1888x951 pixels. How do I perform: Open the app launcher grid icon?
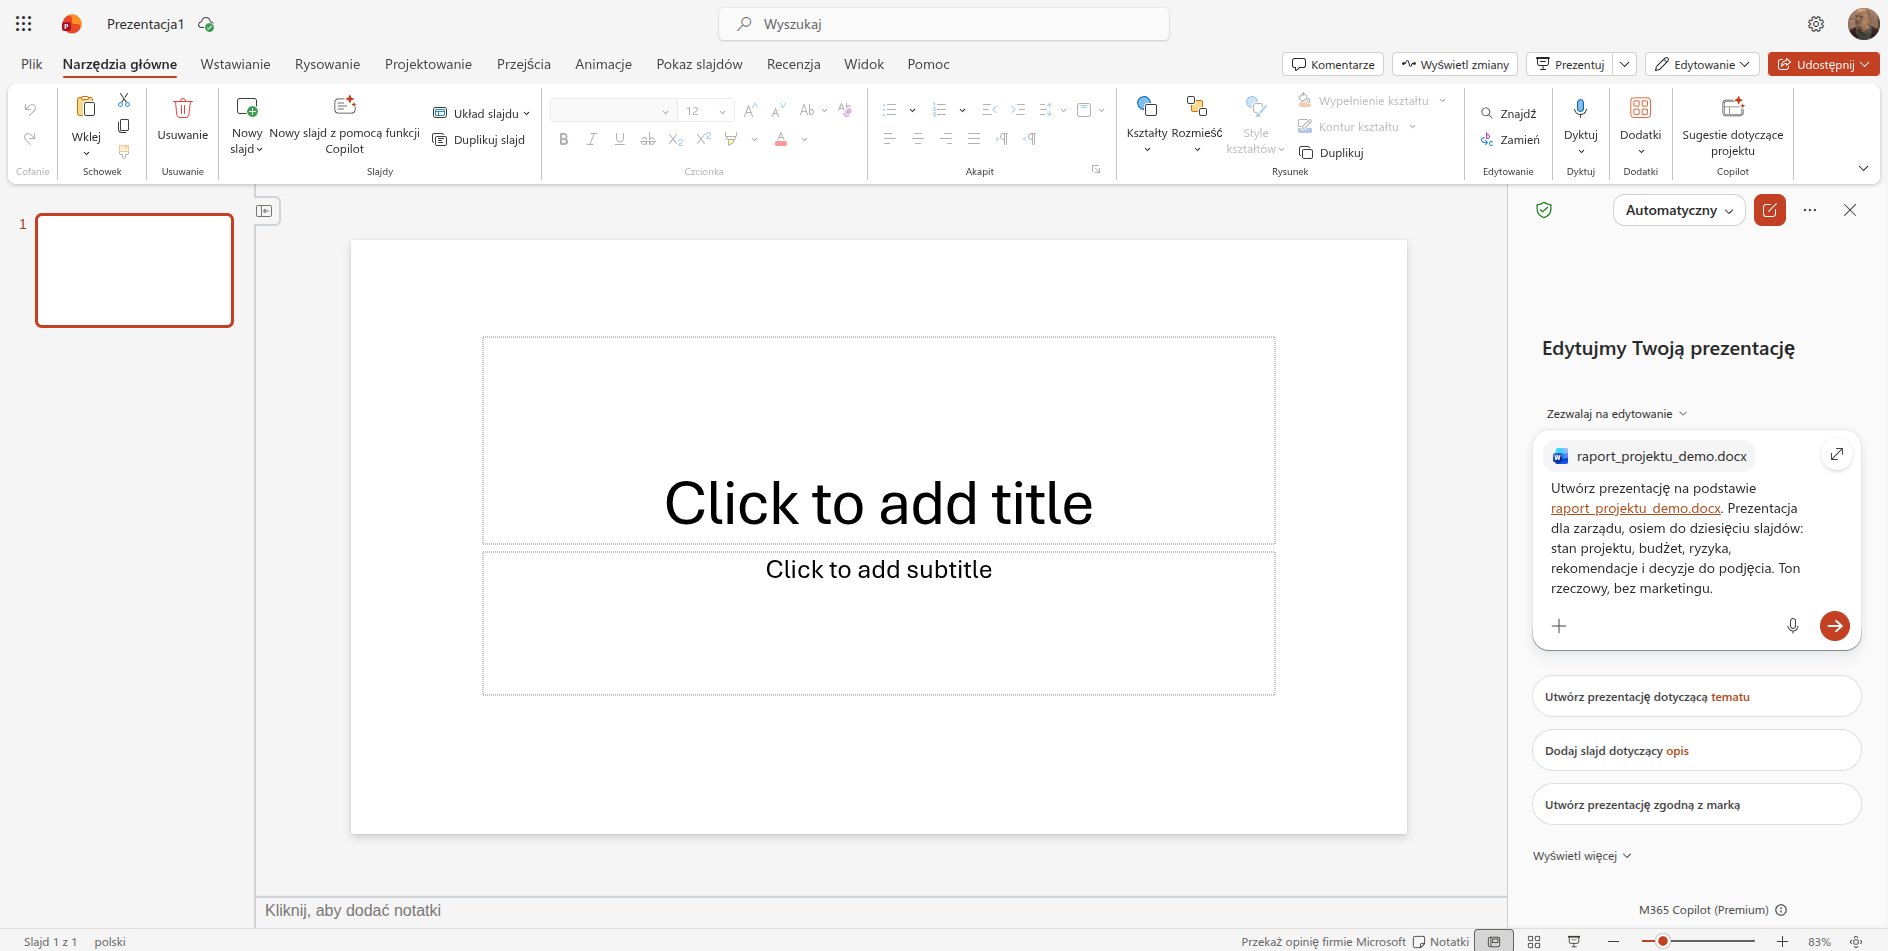click(x=24, y=24)
